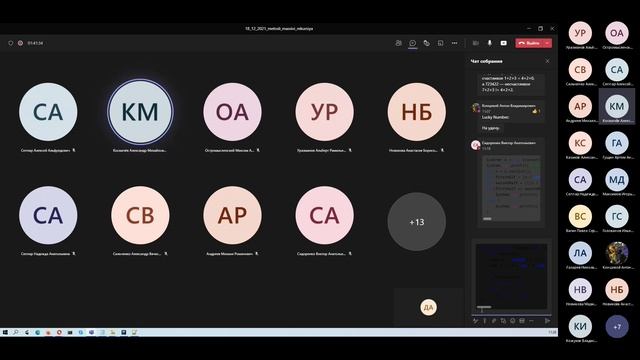Viewport: 640px width, 360px height.
Task: Click the +7 overflow circle in right strip
Action: (x=617, y=326)
